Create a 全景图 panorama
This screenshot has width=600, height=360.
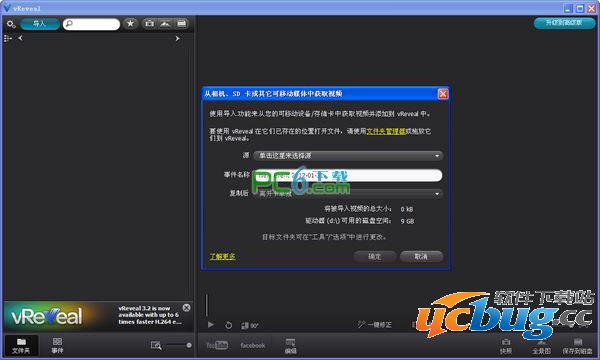[x=541, y=346]
